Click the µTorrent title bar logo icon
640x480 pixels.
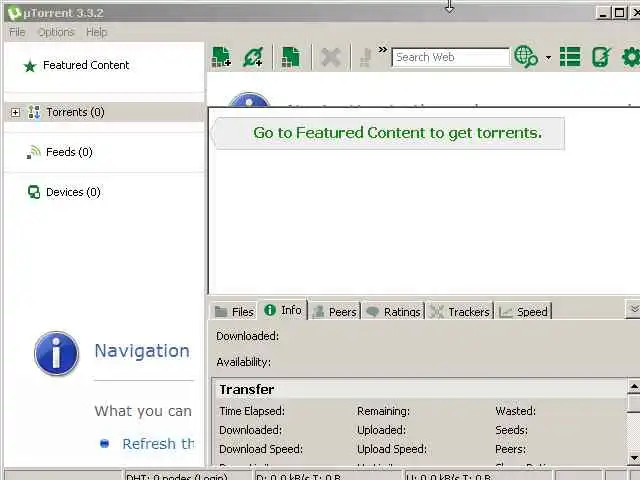(14, 13)
